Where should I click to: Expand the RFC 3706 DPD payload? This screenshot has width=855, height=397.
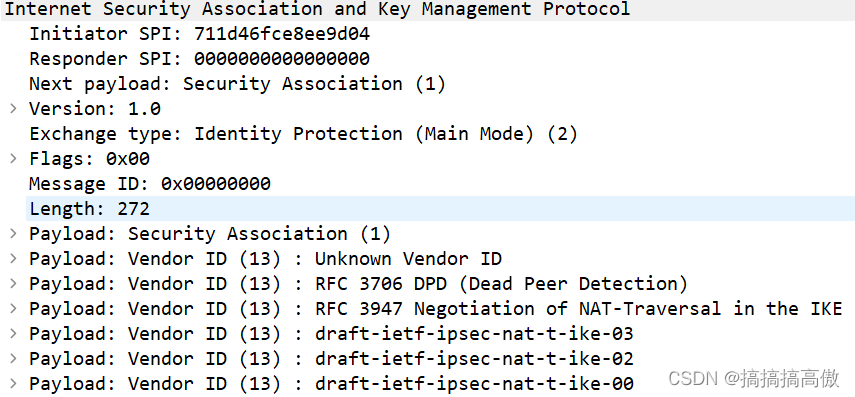click(14, 284)
